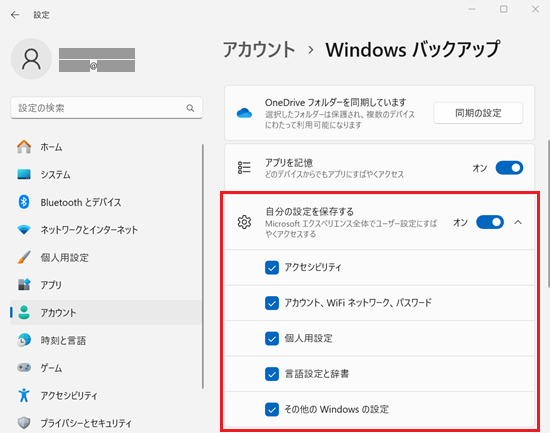Click the main page vertical scrollbar
Viewport: 550px width, 433px height.
548,213
